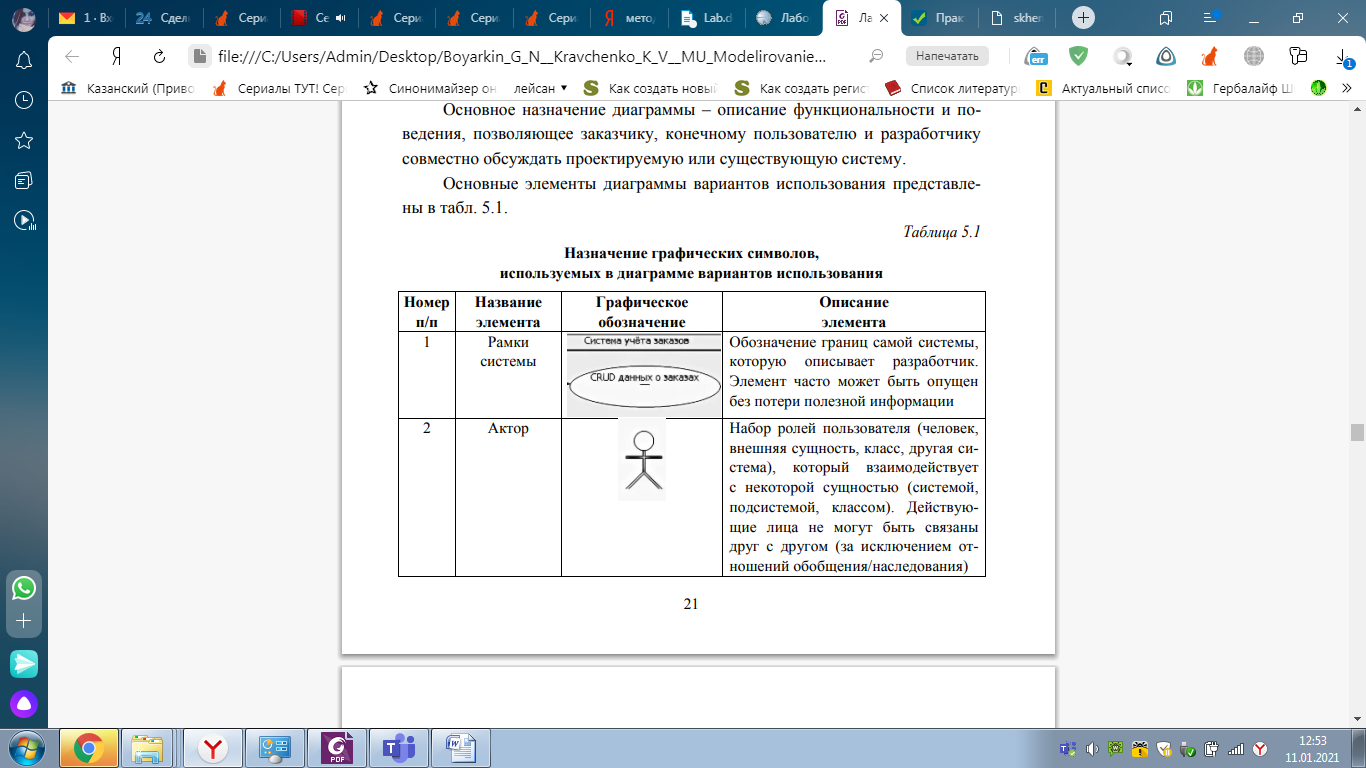Open Microsoft Teams from taskbar
Screen dimensions: 1366x768
[399, 747]
